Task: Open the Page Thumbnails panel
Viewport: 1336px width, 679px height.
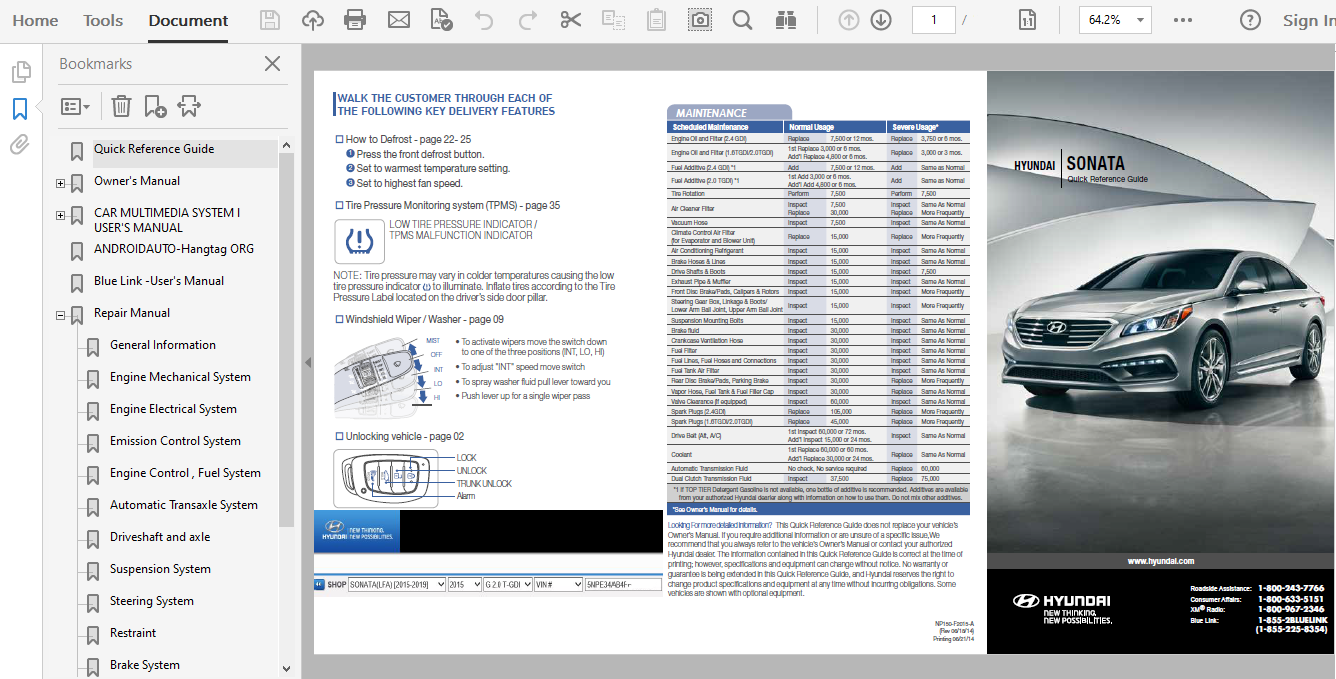Action: click(20, 72)
